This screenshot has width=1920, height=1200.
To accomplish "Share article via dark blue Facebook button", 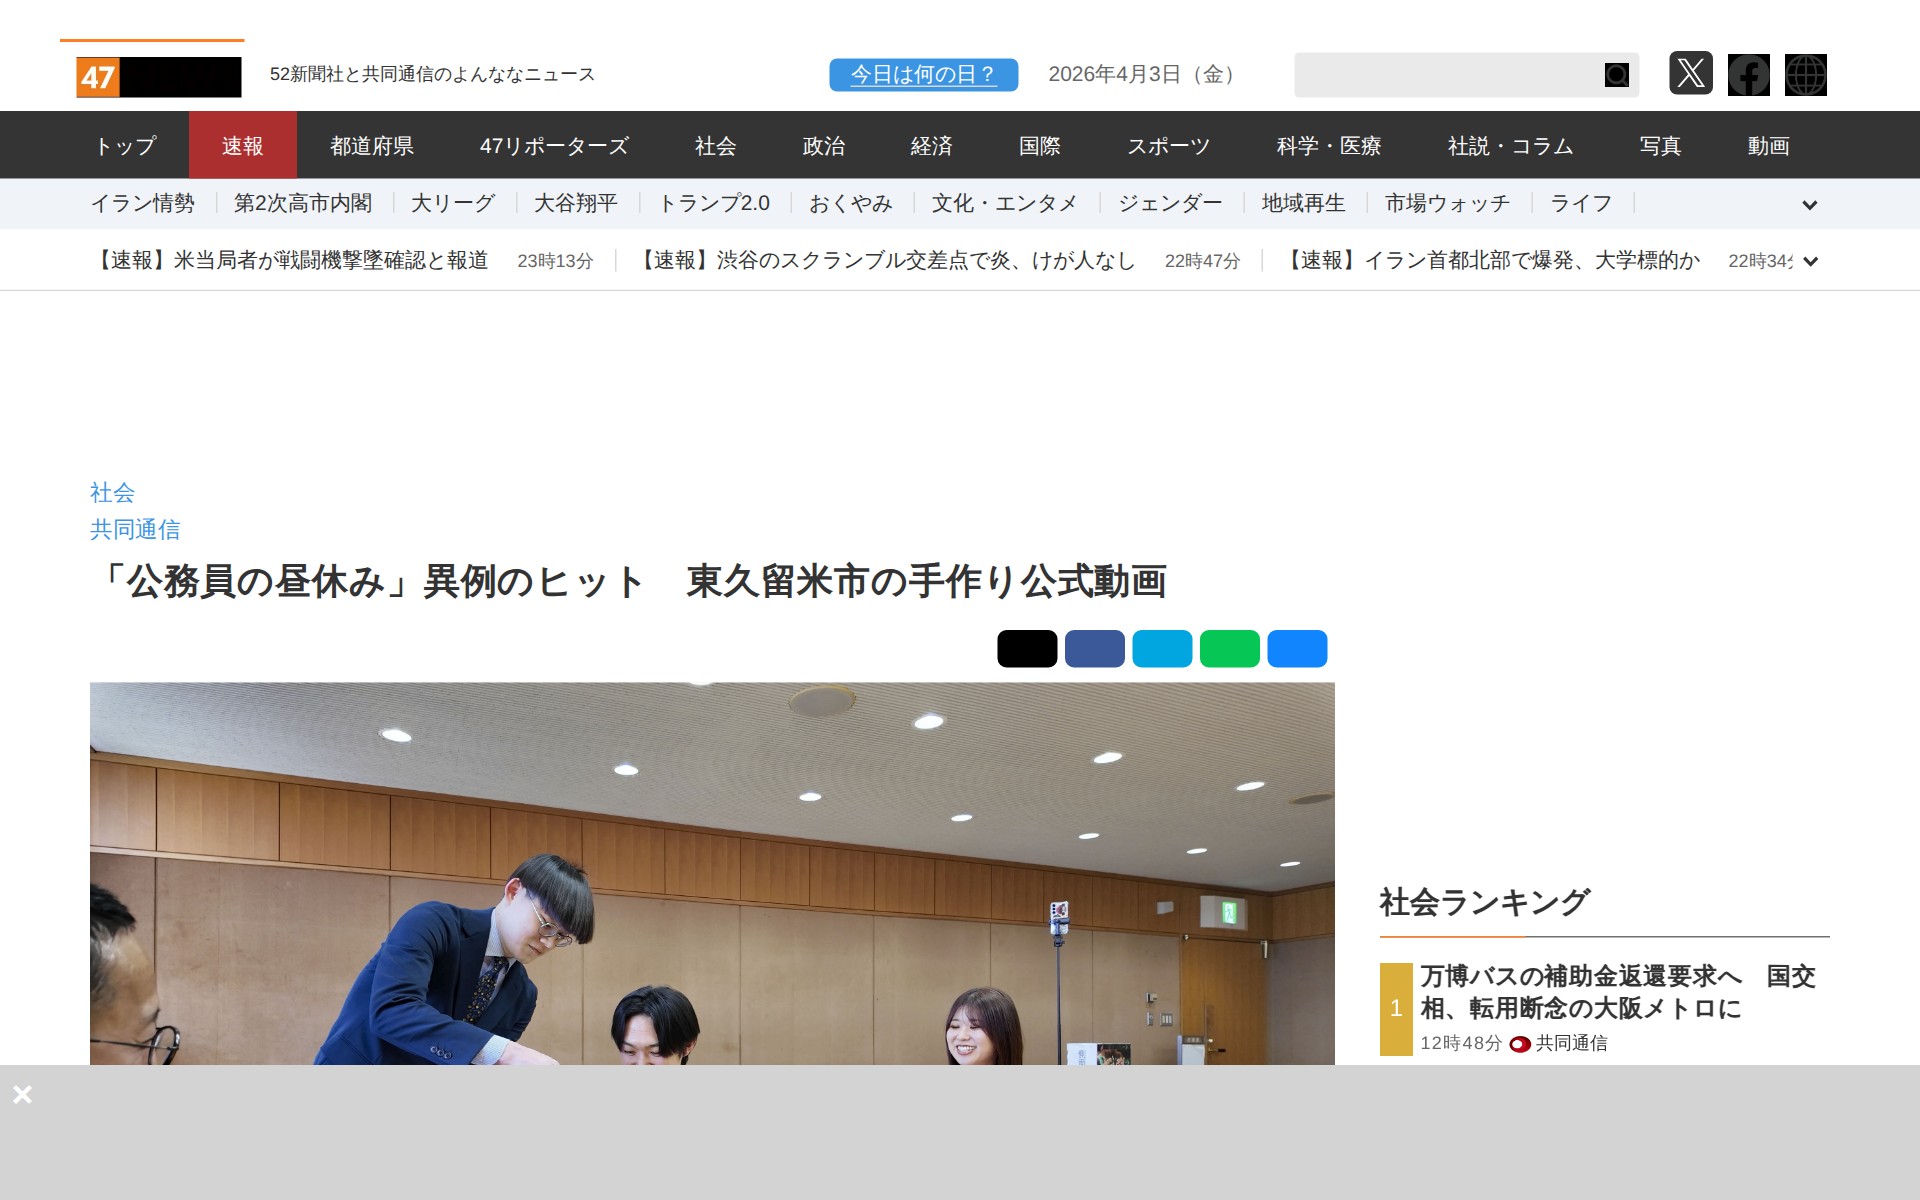I will [x=1094, y=649].
